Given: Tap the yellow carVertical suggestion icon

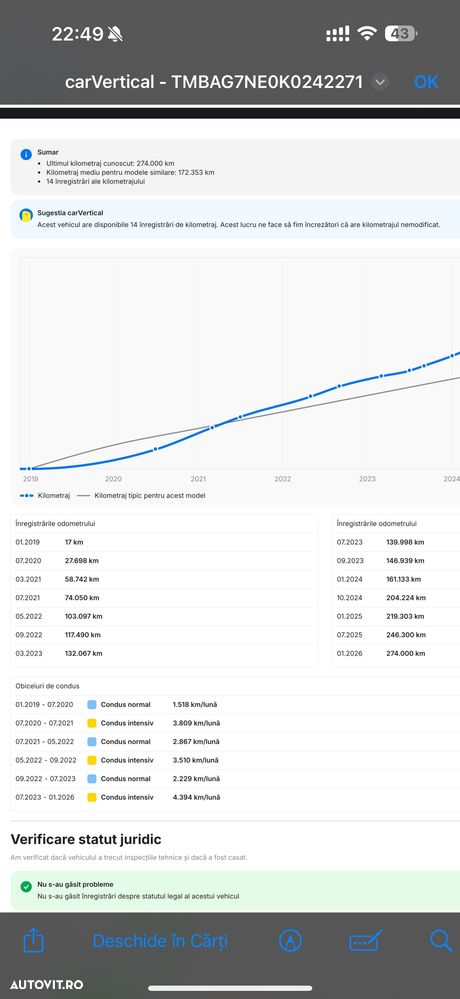Looking at the screenshot, I should [x=26, y=215].
